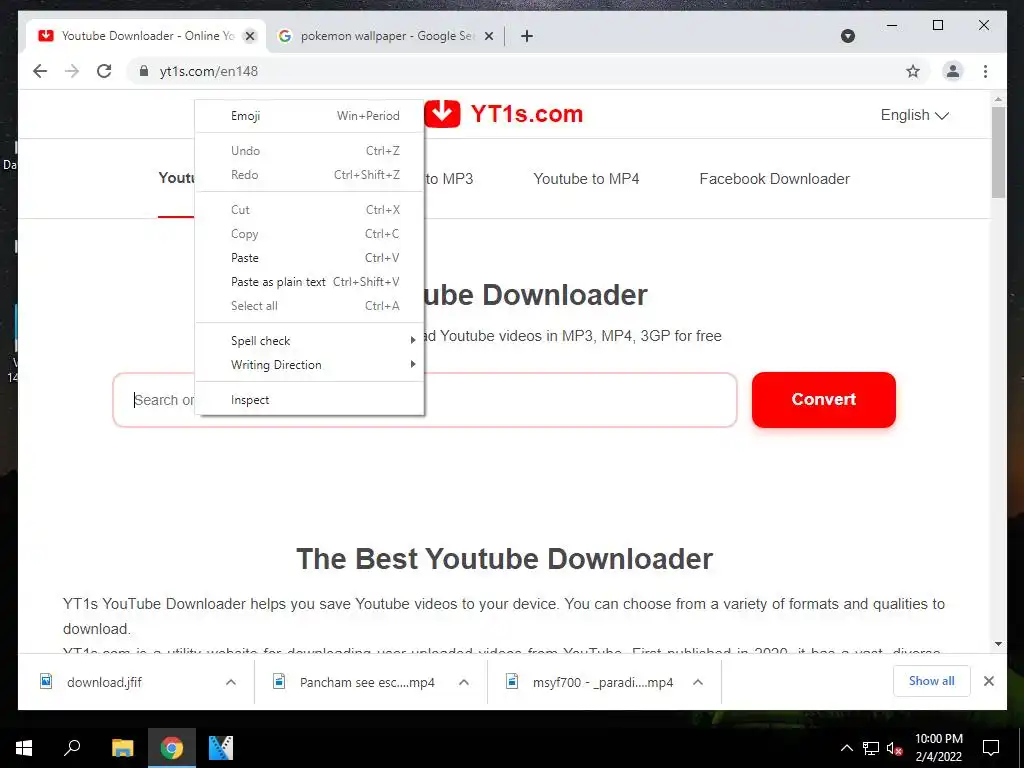This screenshot has height=768, width=1024.
Task: Select Paste in context menu
Action: click(310, 258)
